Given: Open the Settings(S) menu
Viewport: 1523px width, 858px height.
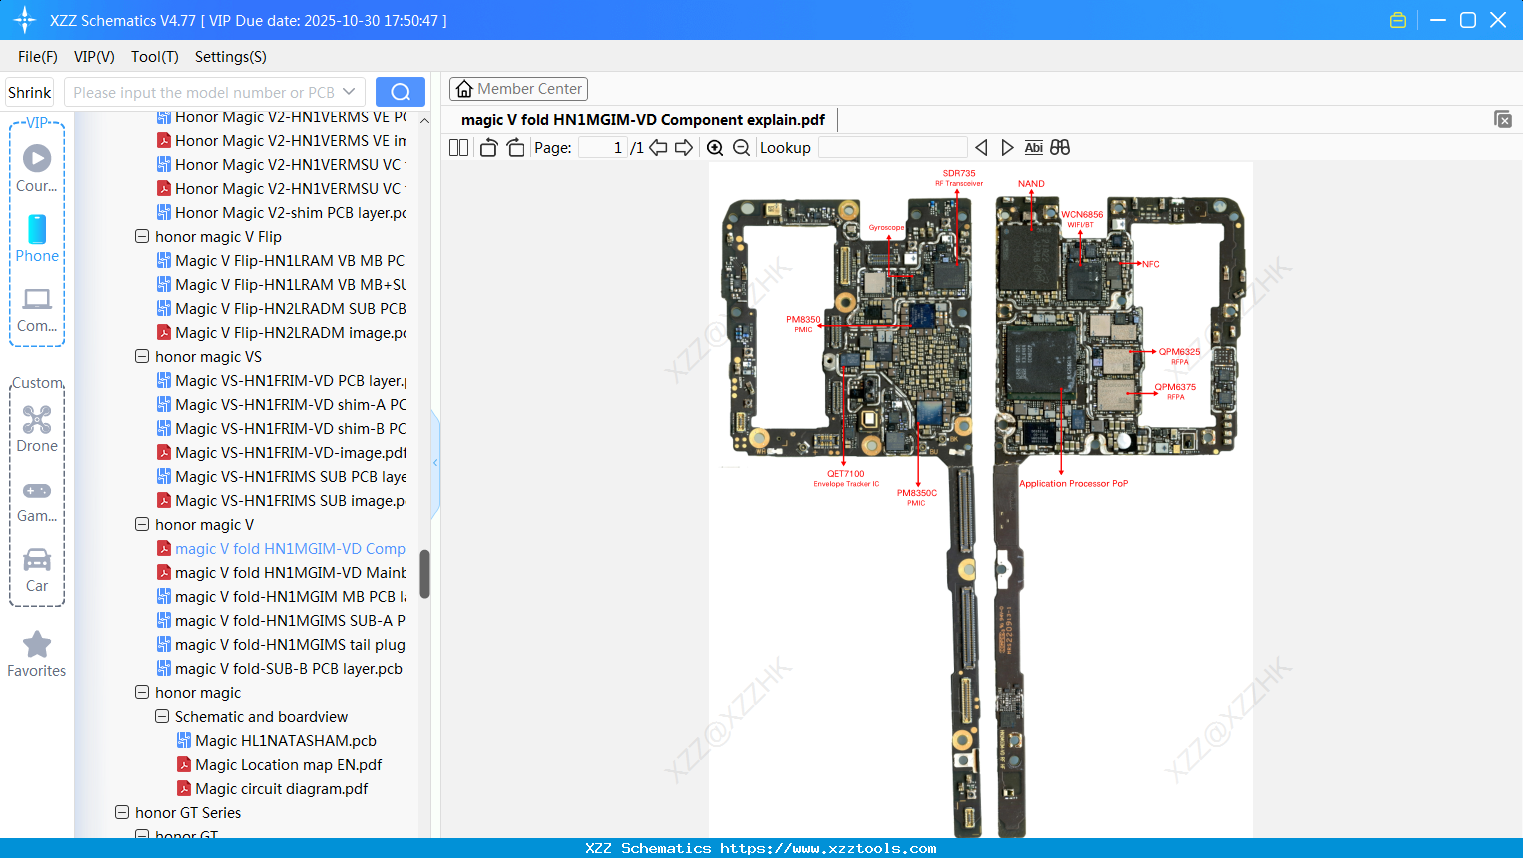Looking at the screenshot, I should point(231,57).
